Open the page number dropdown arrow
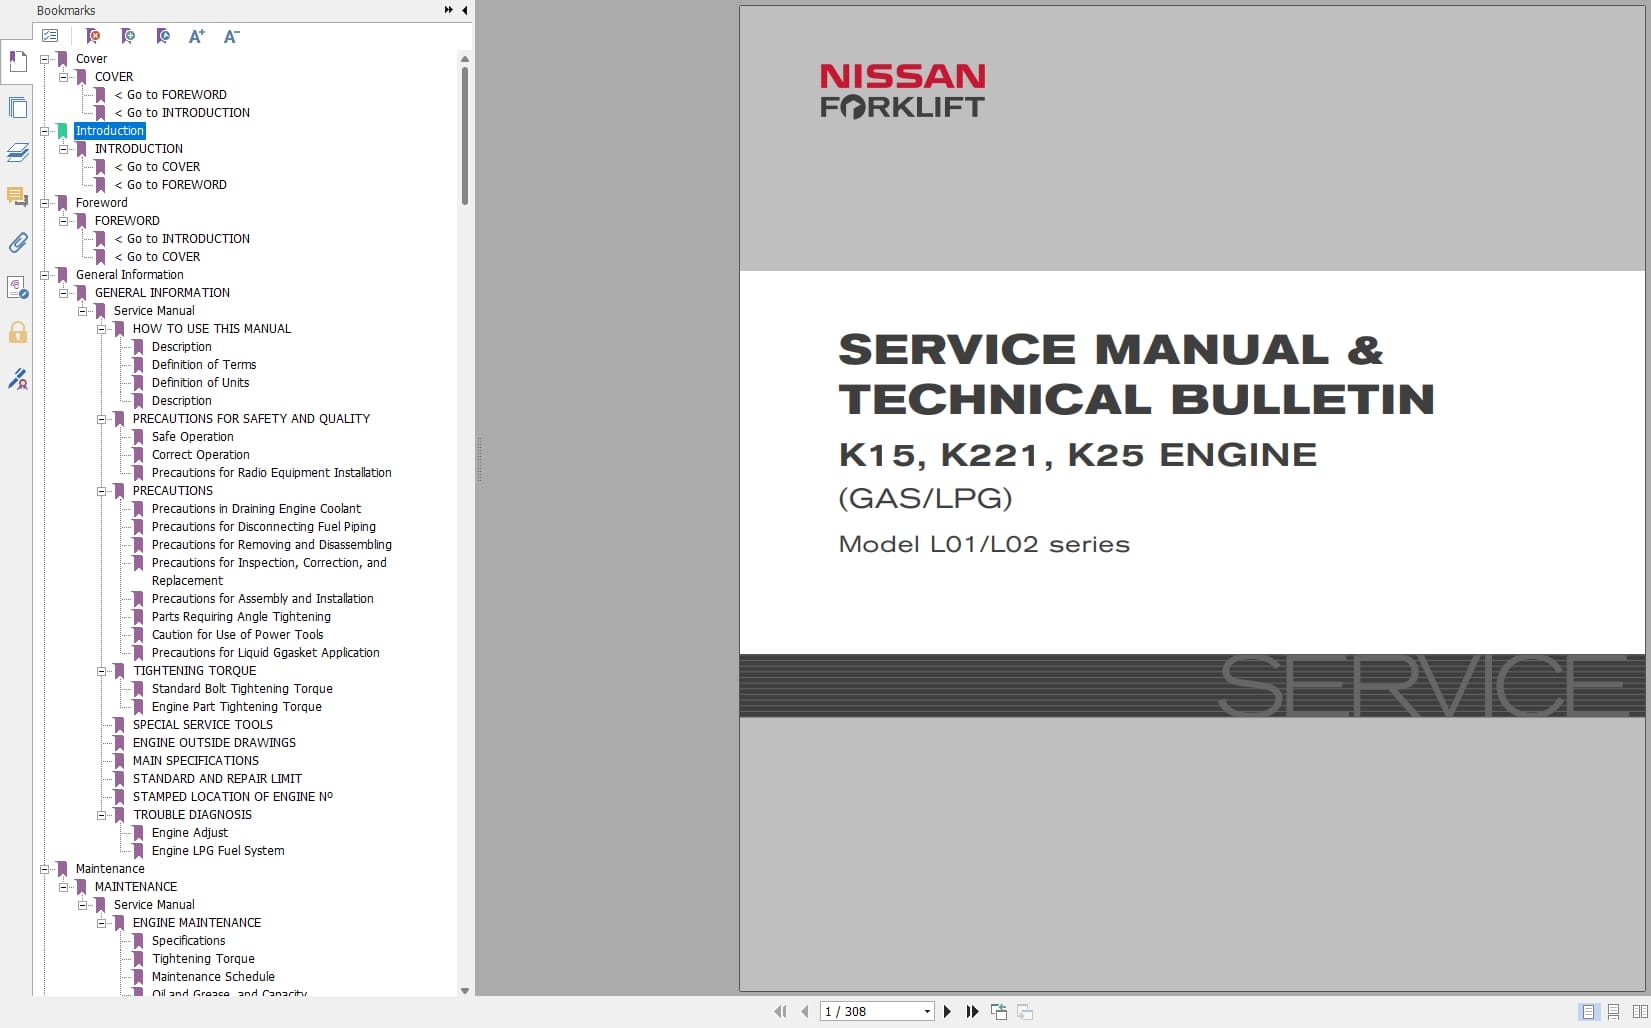1651x1028 pixels. 927,1012
